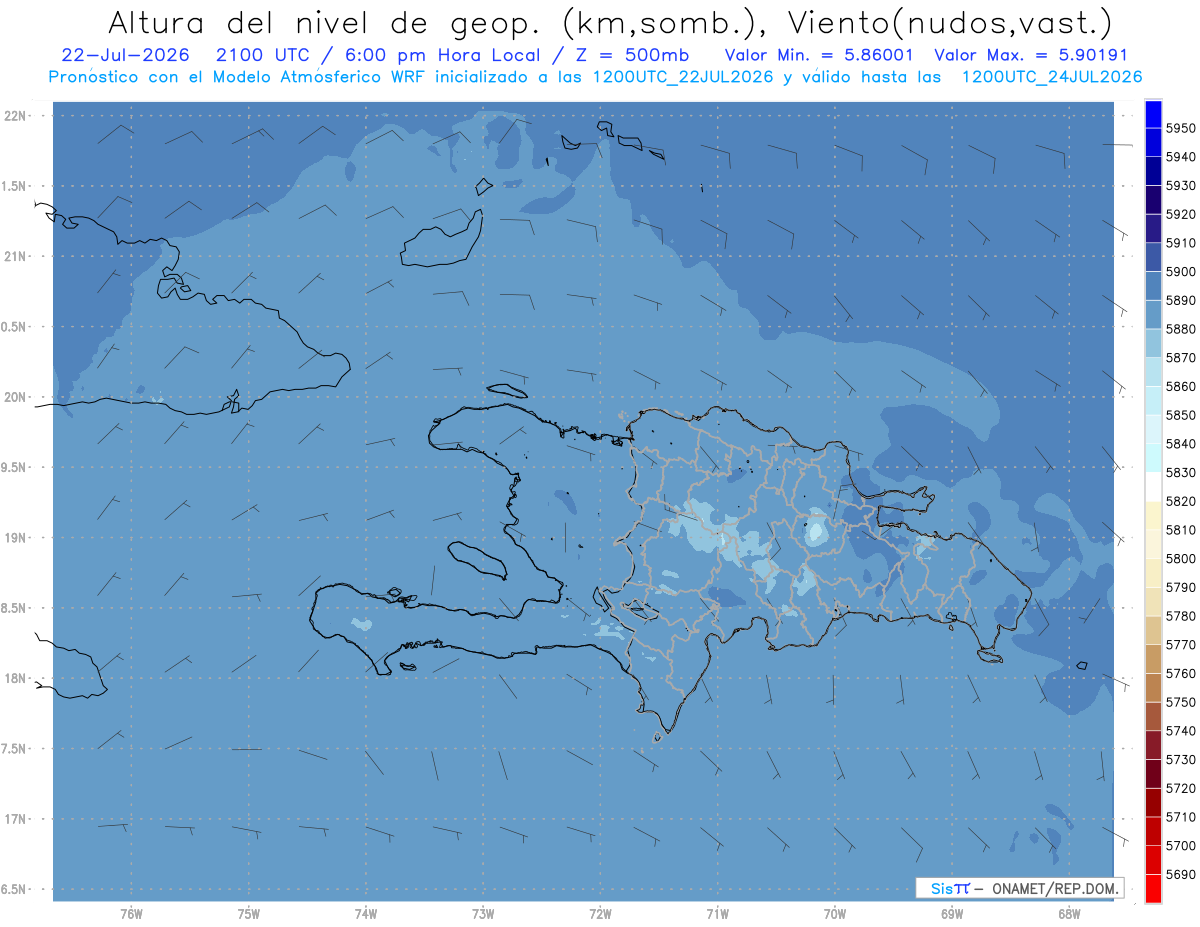Click the 72W longitude axis label
The width and height of the screenshot is (1200, 927).
click(x=600, y=913)
